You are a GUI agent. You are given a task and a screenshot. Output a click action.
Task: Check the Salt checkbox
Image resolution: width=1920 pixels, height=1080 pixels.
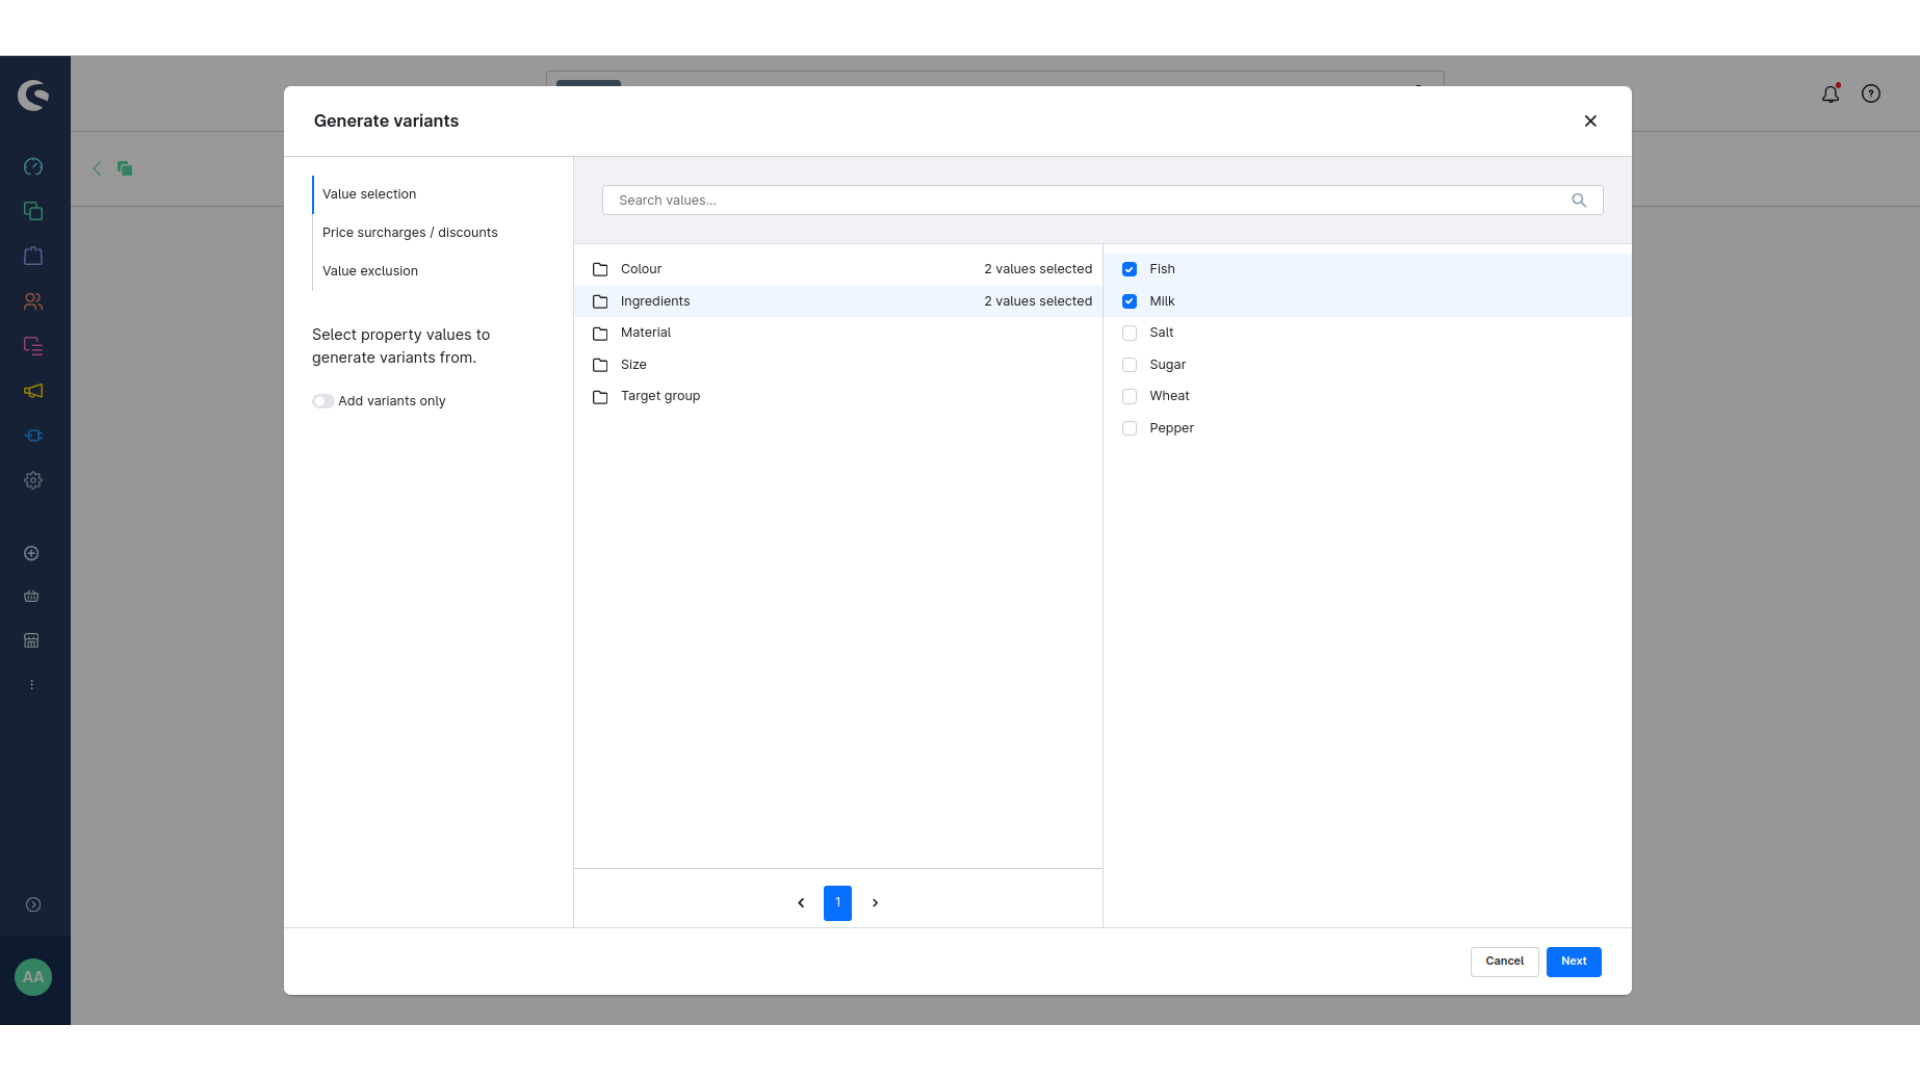[x=1129, y=333]
